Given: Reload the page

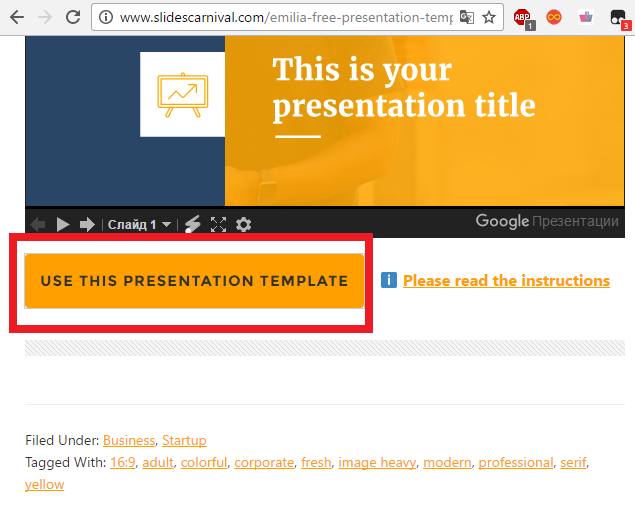Looking at the screenshot, I should [x=73, y=17].
